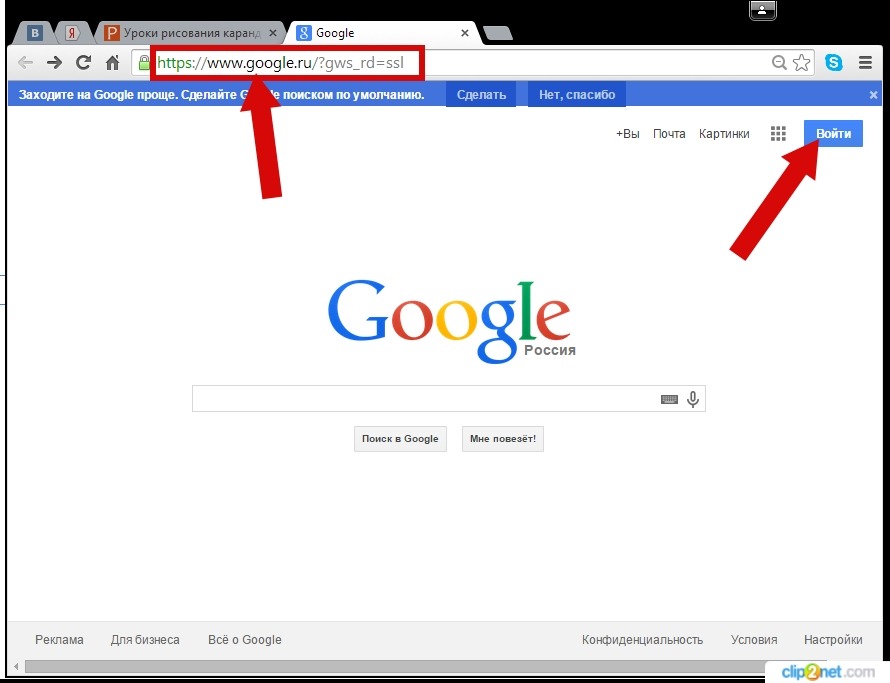Open the Условия footer link
The height and width of the screenshot is (683, 890).
tap(754, 640)
